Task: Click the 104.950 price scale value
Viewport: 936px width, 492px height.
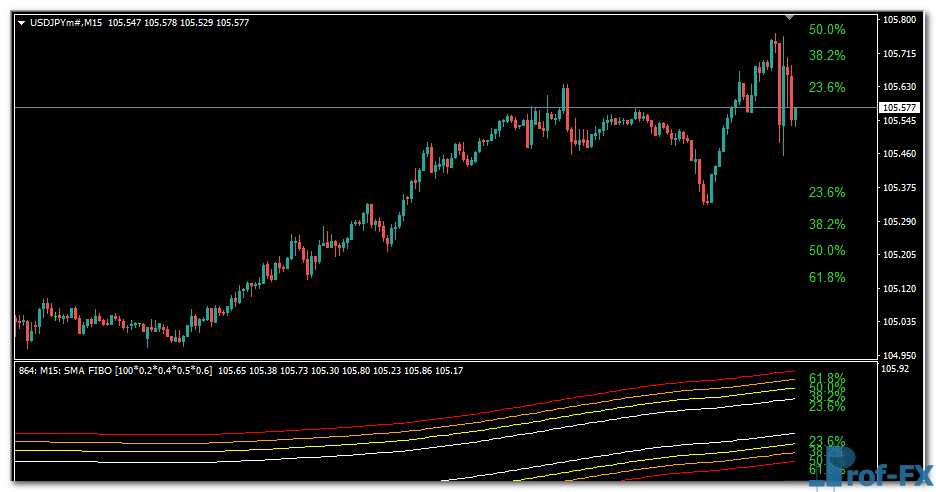Action: [x=897, y=355]
